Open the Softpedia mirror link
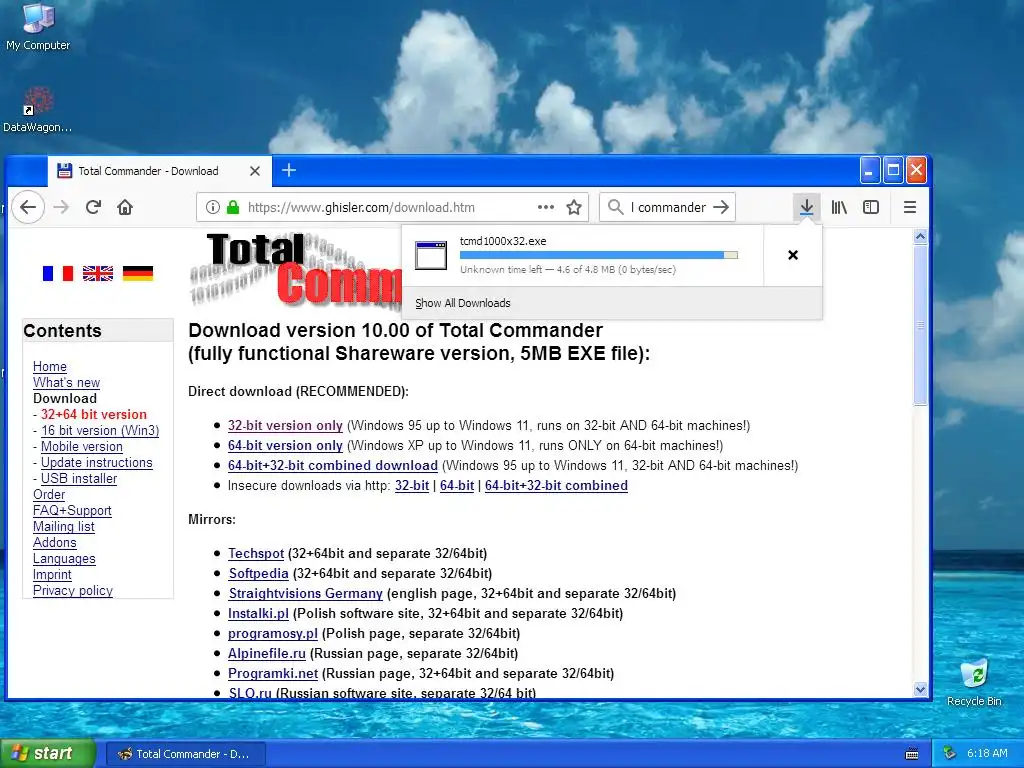Image resolution: width=1024 pixels, height=768 pixels. (259, 573)
